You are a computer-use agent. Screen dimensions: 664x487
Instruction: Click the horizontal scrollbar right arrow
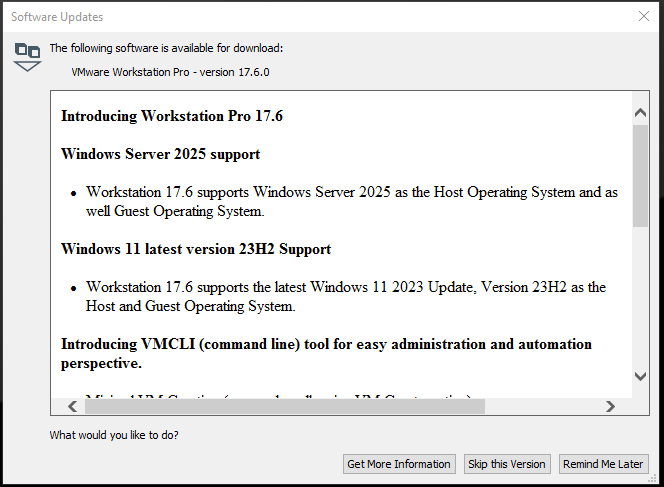[611, 406]
